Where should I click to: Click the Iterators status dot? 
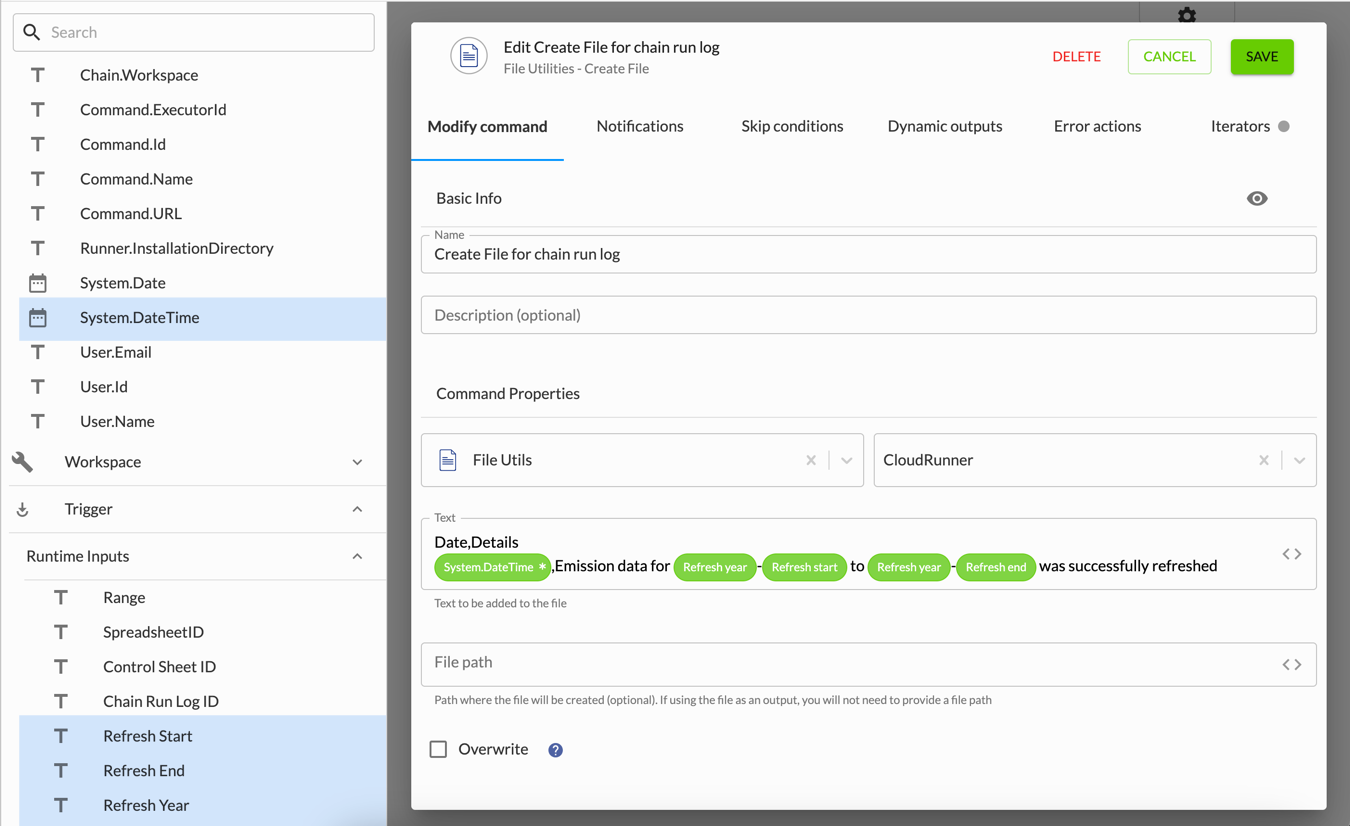coord(1284,127)
